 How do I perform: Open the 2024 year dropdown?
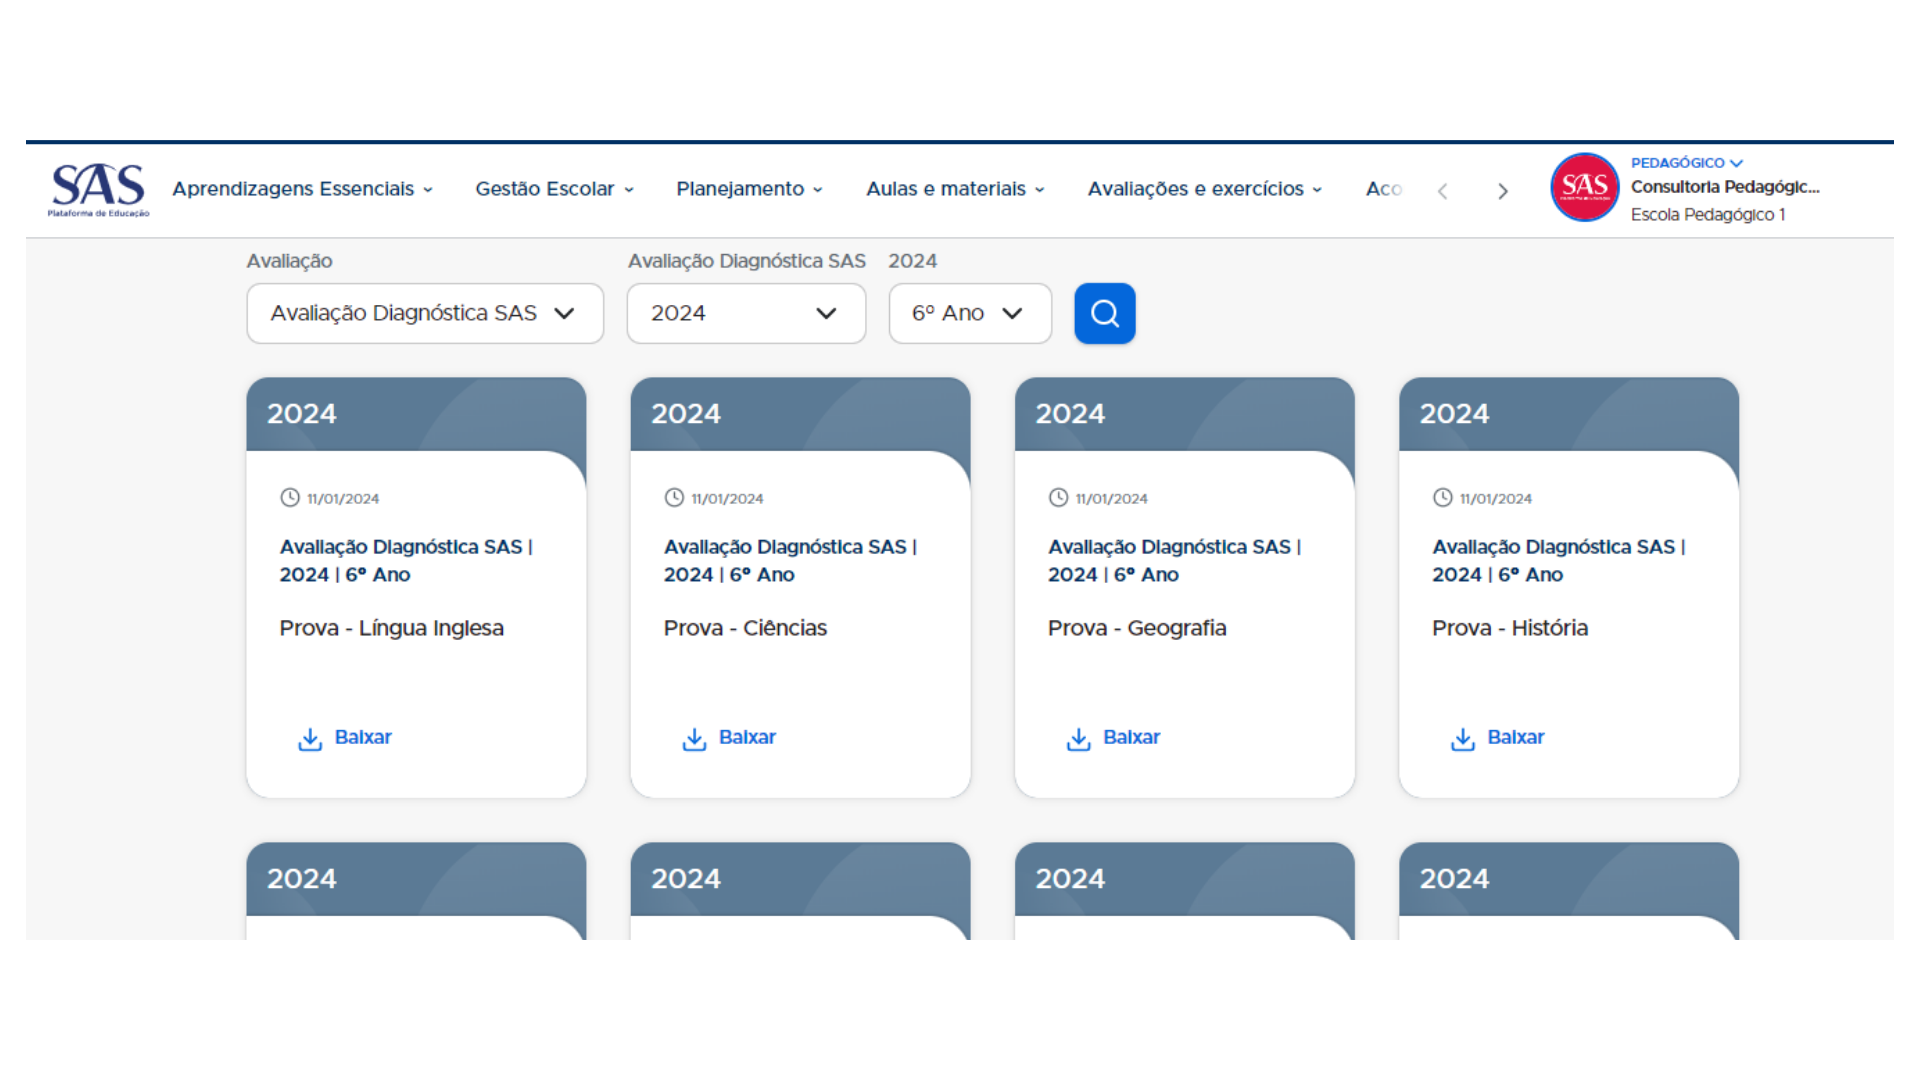(746, 313)
